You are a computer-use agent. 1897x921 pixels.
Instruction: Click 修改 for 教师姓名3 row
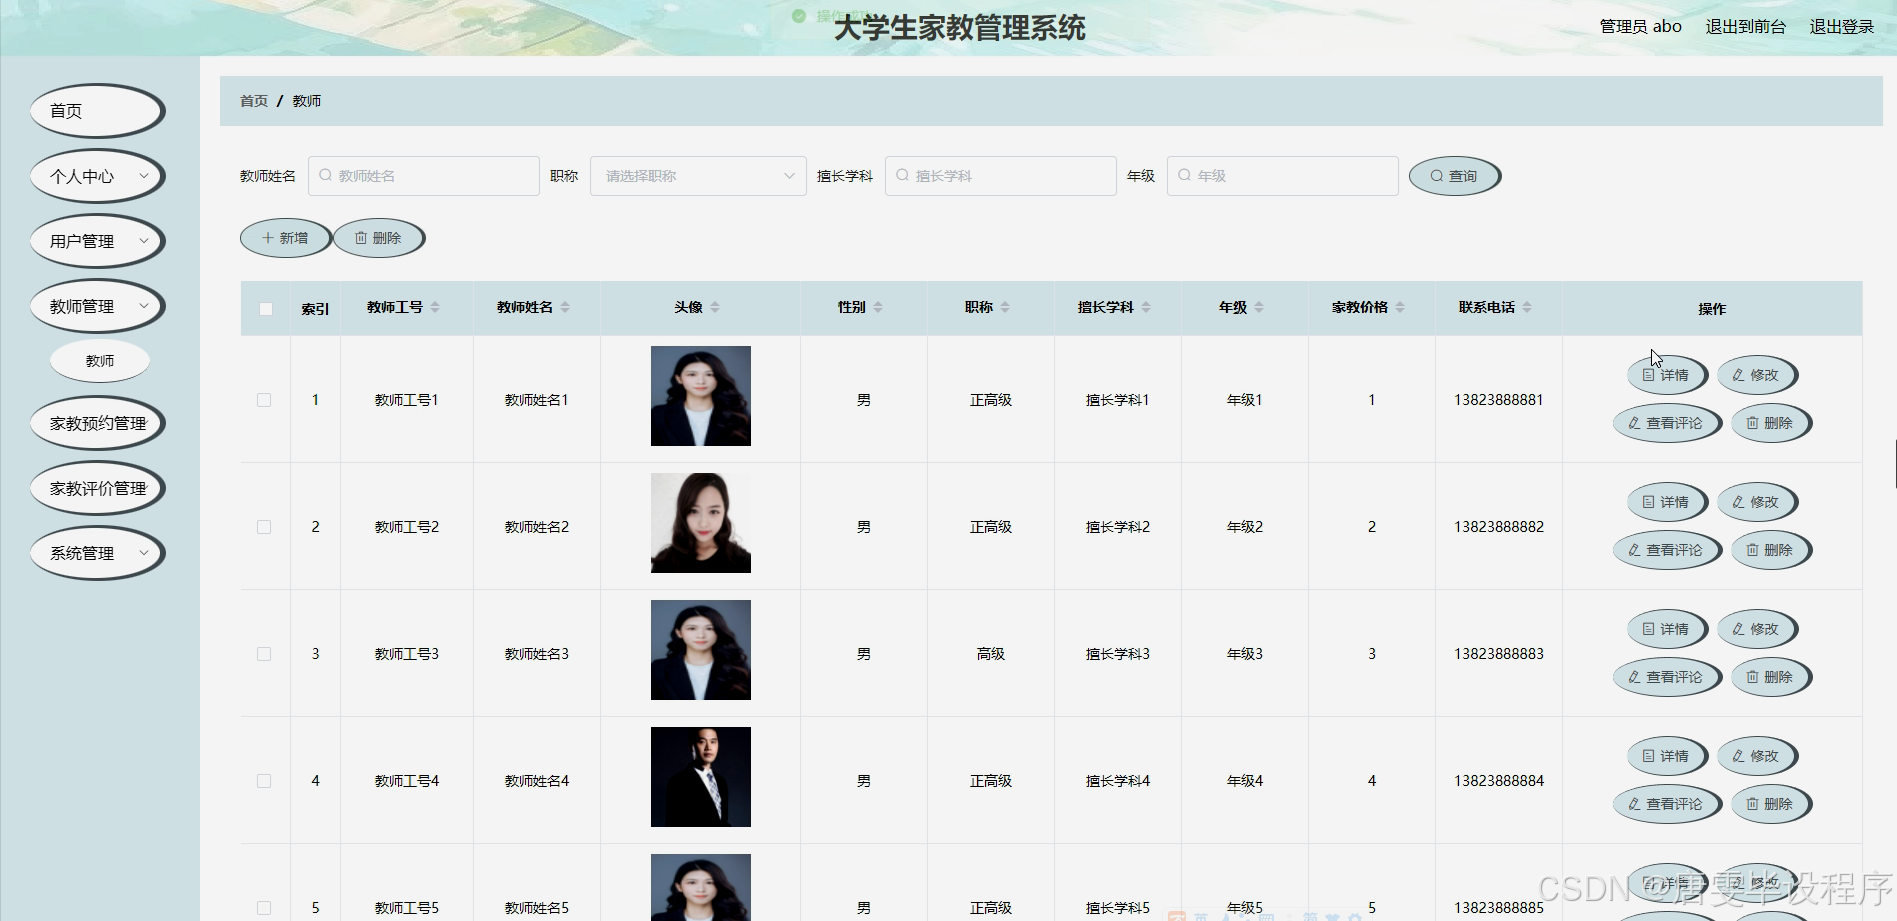click(1757, 629)
